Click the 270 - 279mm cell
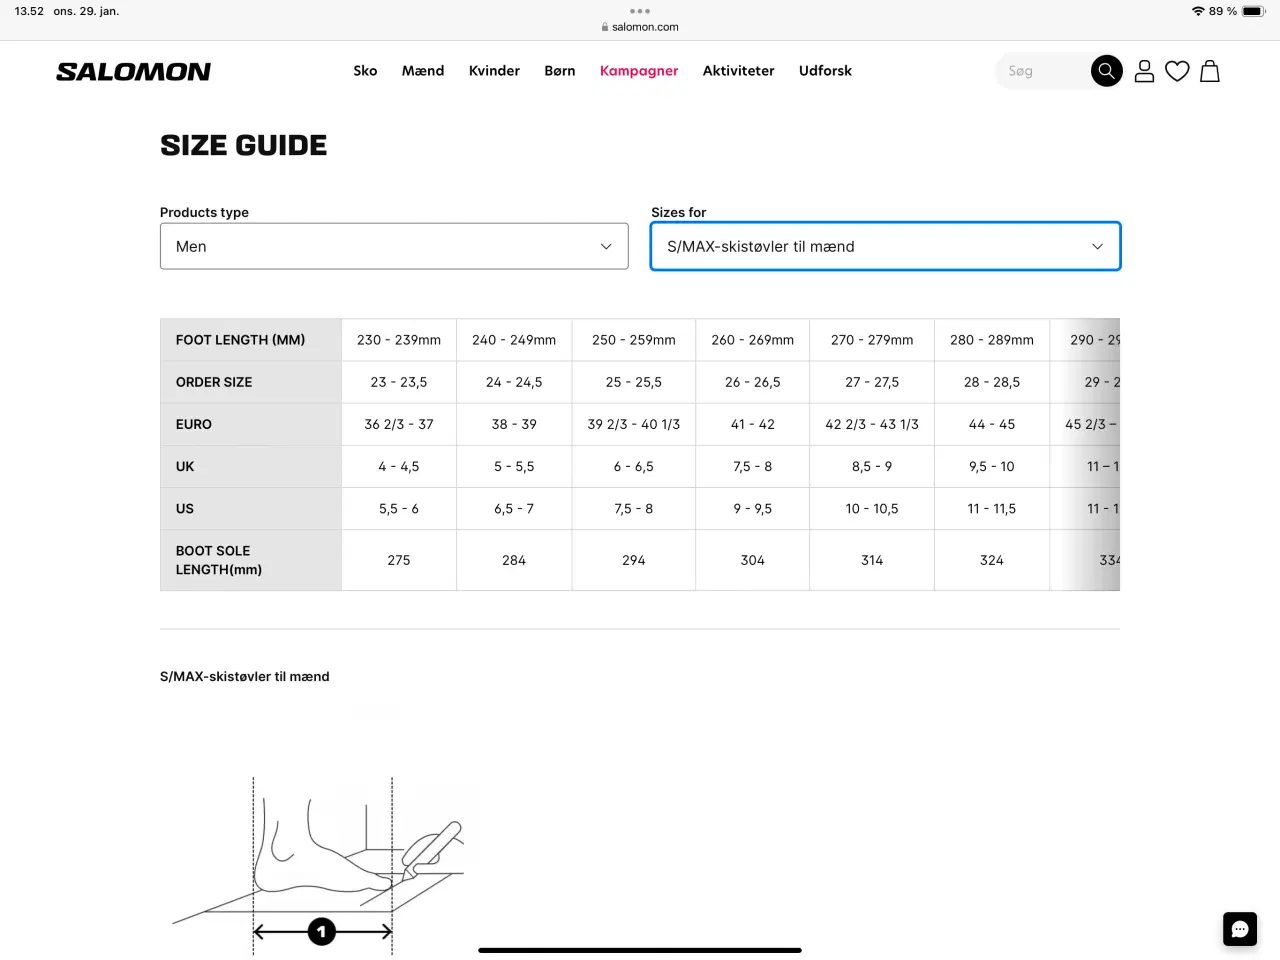 [872, 340]
